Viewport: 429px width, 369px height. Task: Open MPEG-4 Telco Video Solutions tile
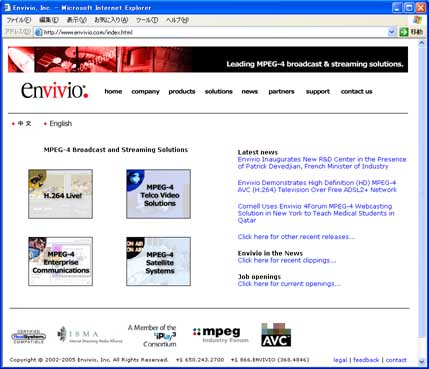click(x=159, y=194)
